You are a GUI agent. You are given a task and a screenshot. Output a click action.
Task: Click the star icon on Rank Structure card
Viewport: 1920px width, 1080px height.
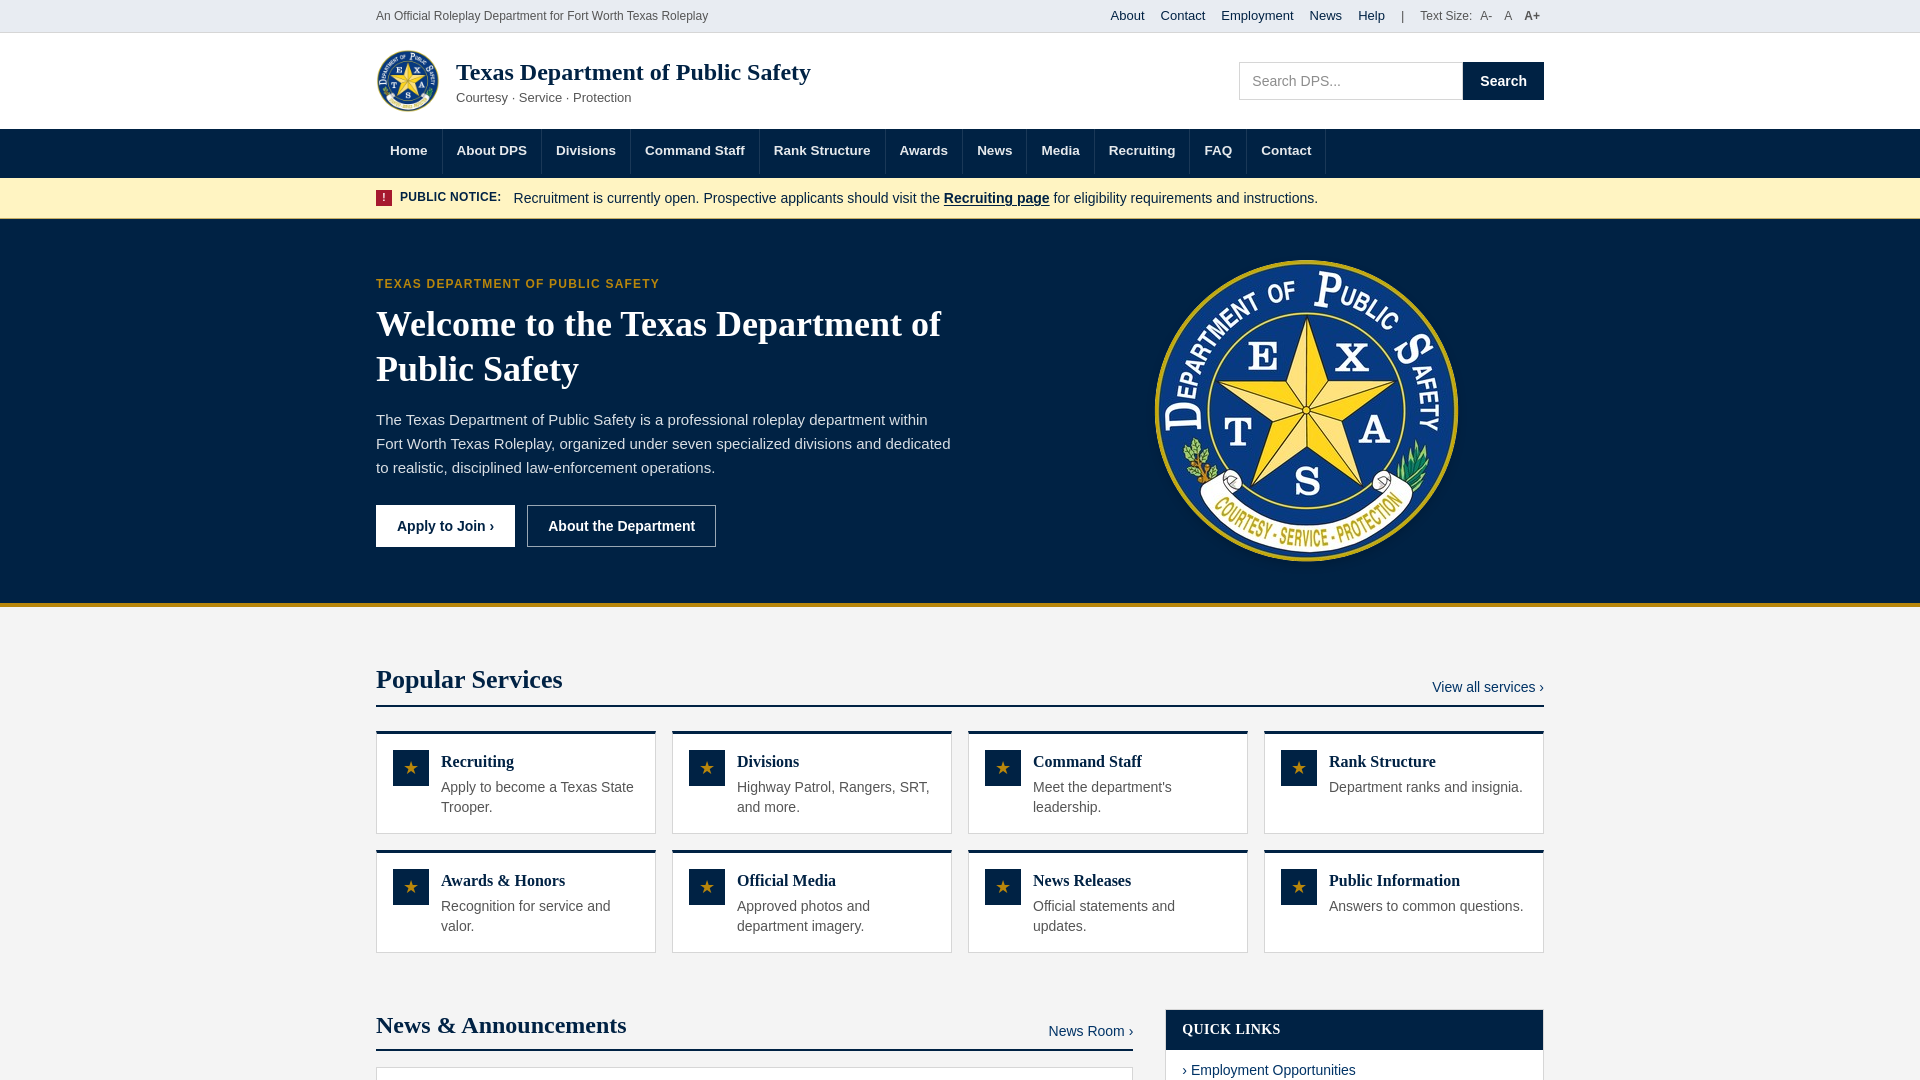pyautogui.click(x=1299, y=768)
